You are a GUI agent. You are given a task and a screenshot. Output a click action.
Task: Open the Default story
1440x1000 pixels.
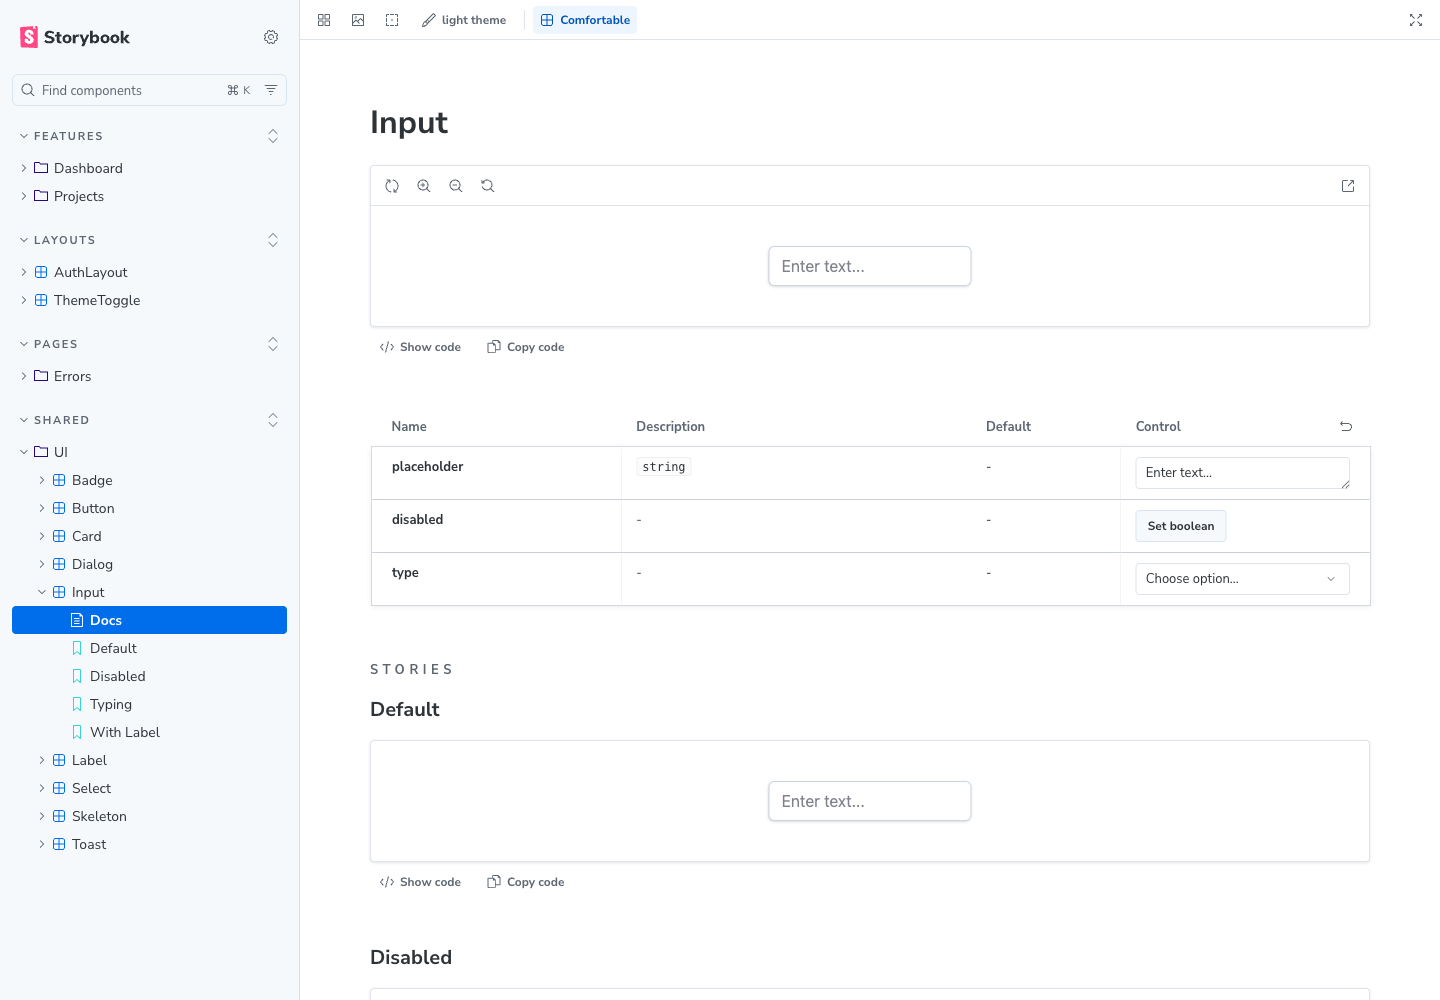(149, 648)
